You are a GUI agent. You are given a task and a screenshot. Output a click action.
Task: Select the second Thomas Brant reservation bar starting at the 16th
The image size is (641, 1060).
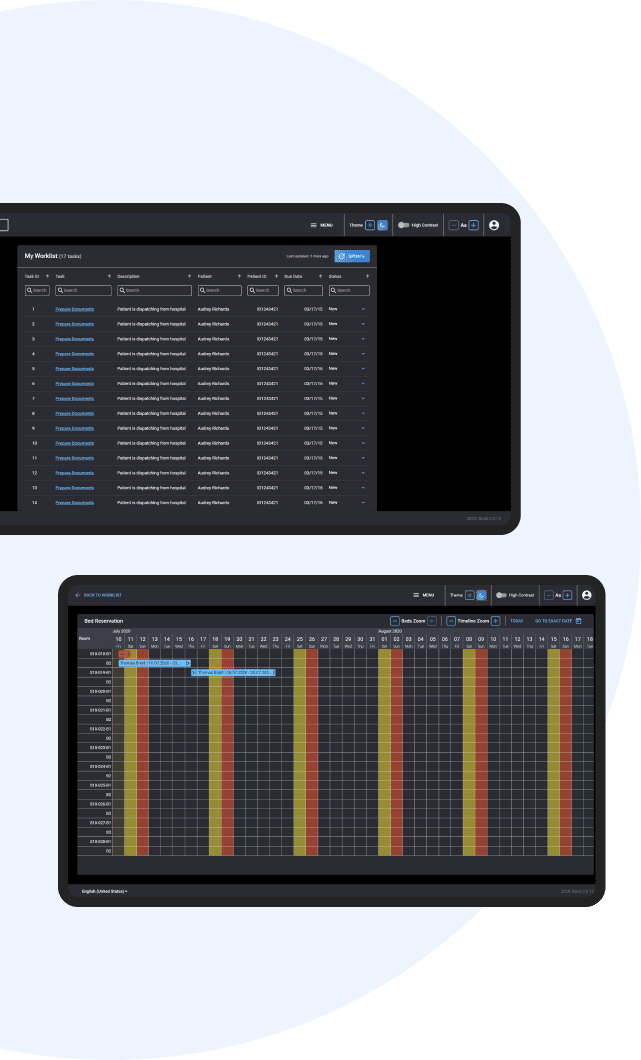pyautogui.click(x=233, y=673)
